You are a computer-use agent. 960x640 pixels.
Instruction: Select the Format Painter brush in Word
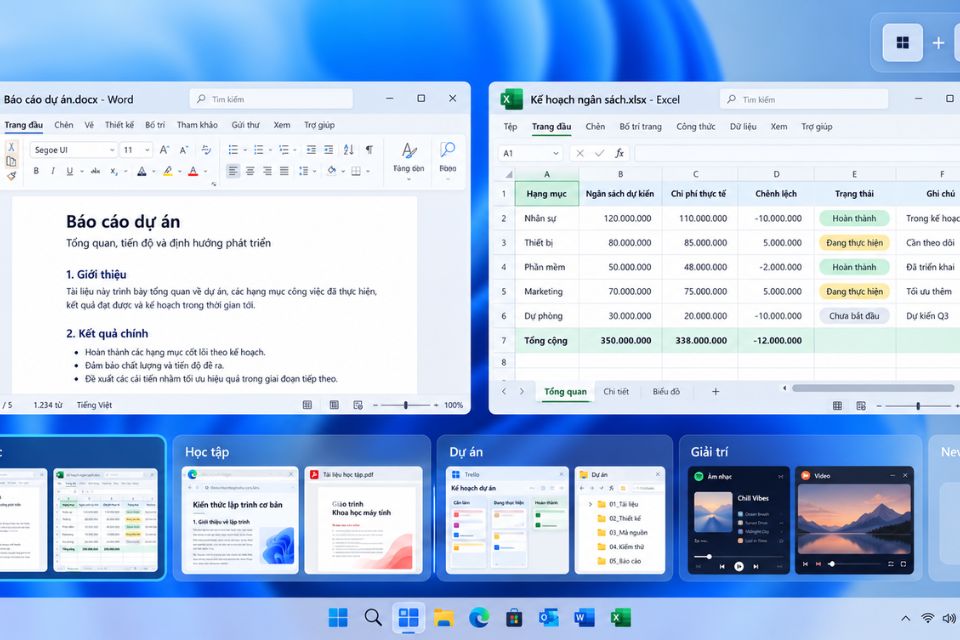tap(11, 176)
